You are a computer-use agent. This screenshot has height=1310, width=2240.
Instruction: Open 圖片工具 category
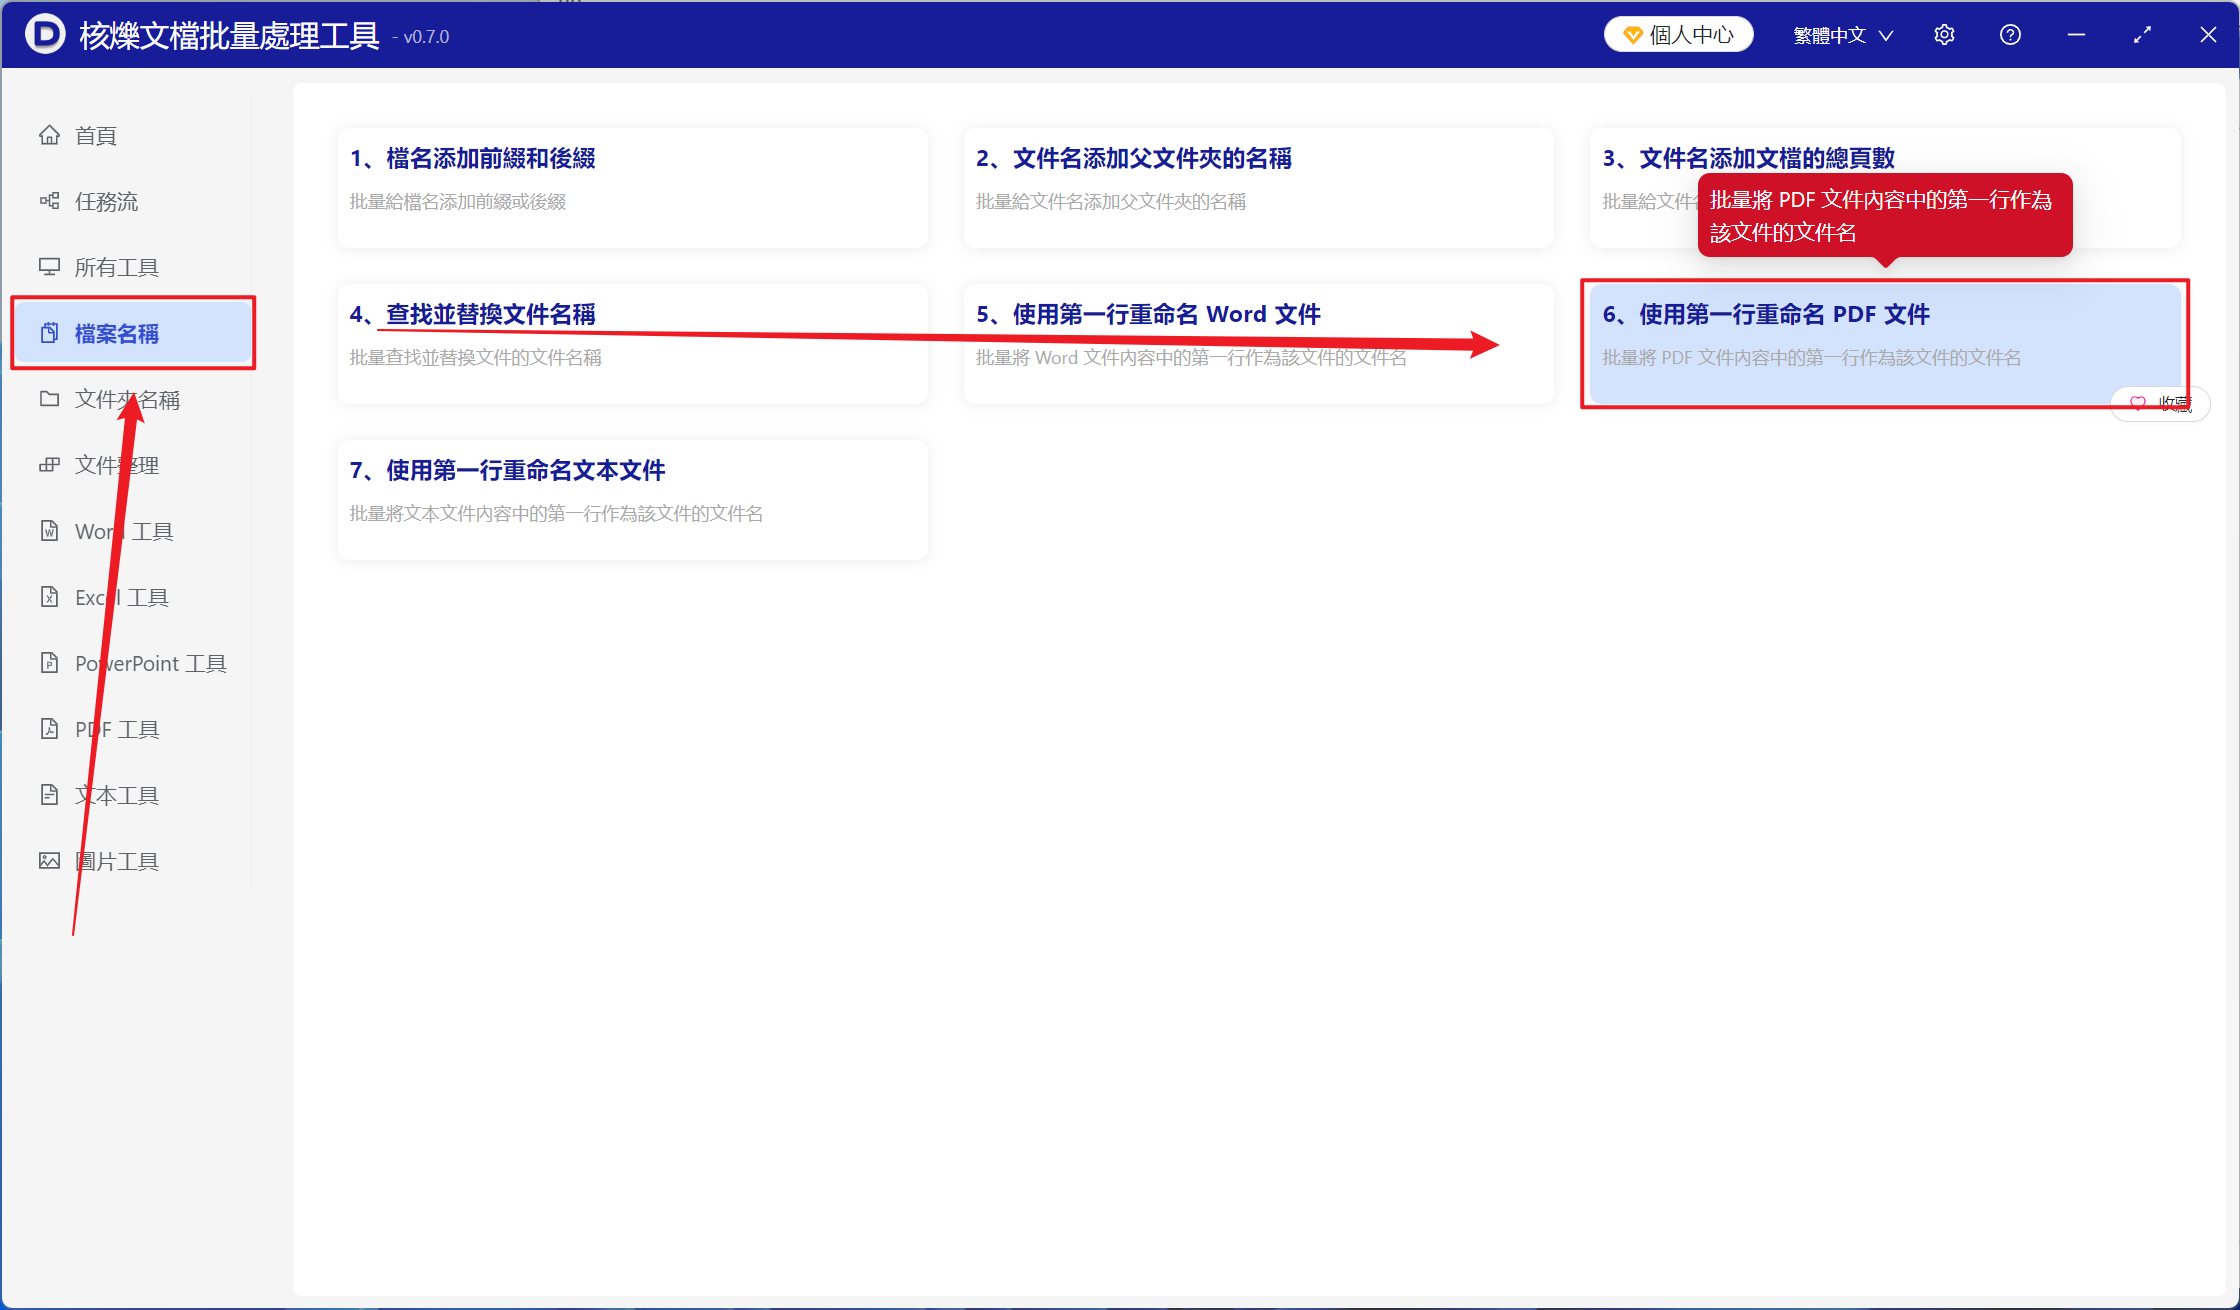[132, 861]
